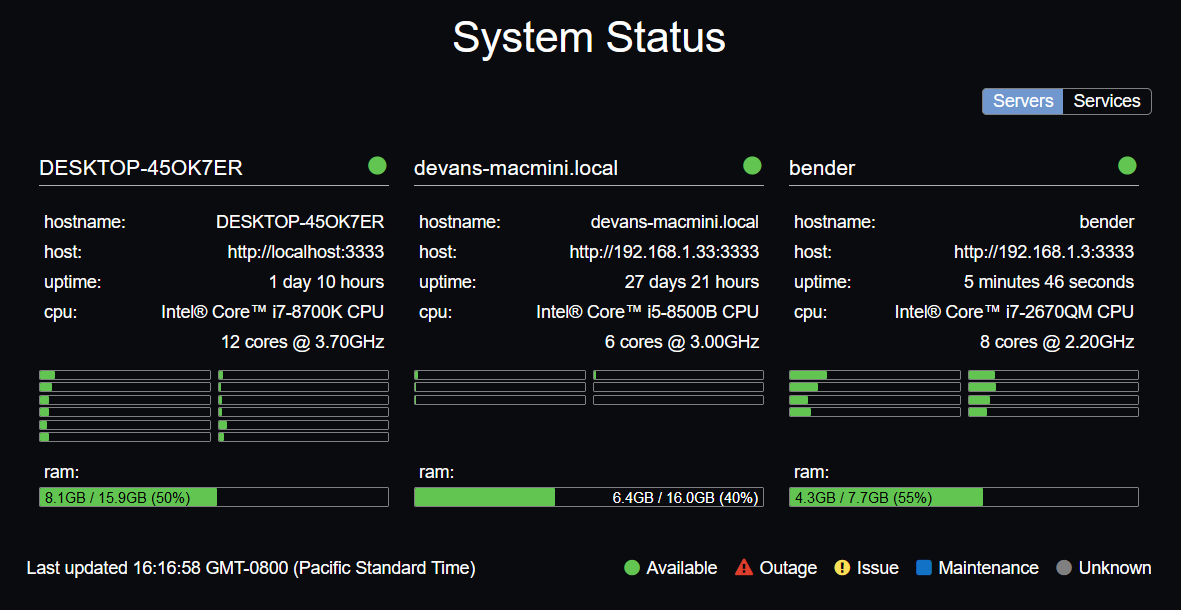Click the DESKTOP-45OK7ER card title
The image size is (1181, 610).
[x=141, y=168]
